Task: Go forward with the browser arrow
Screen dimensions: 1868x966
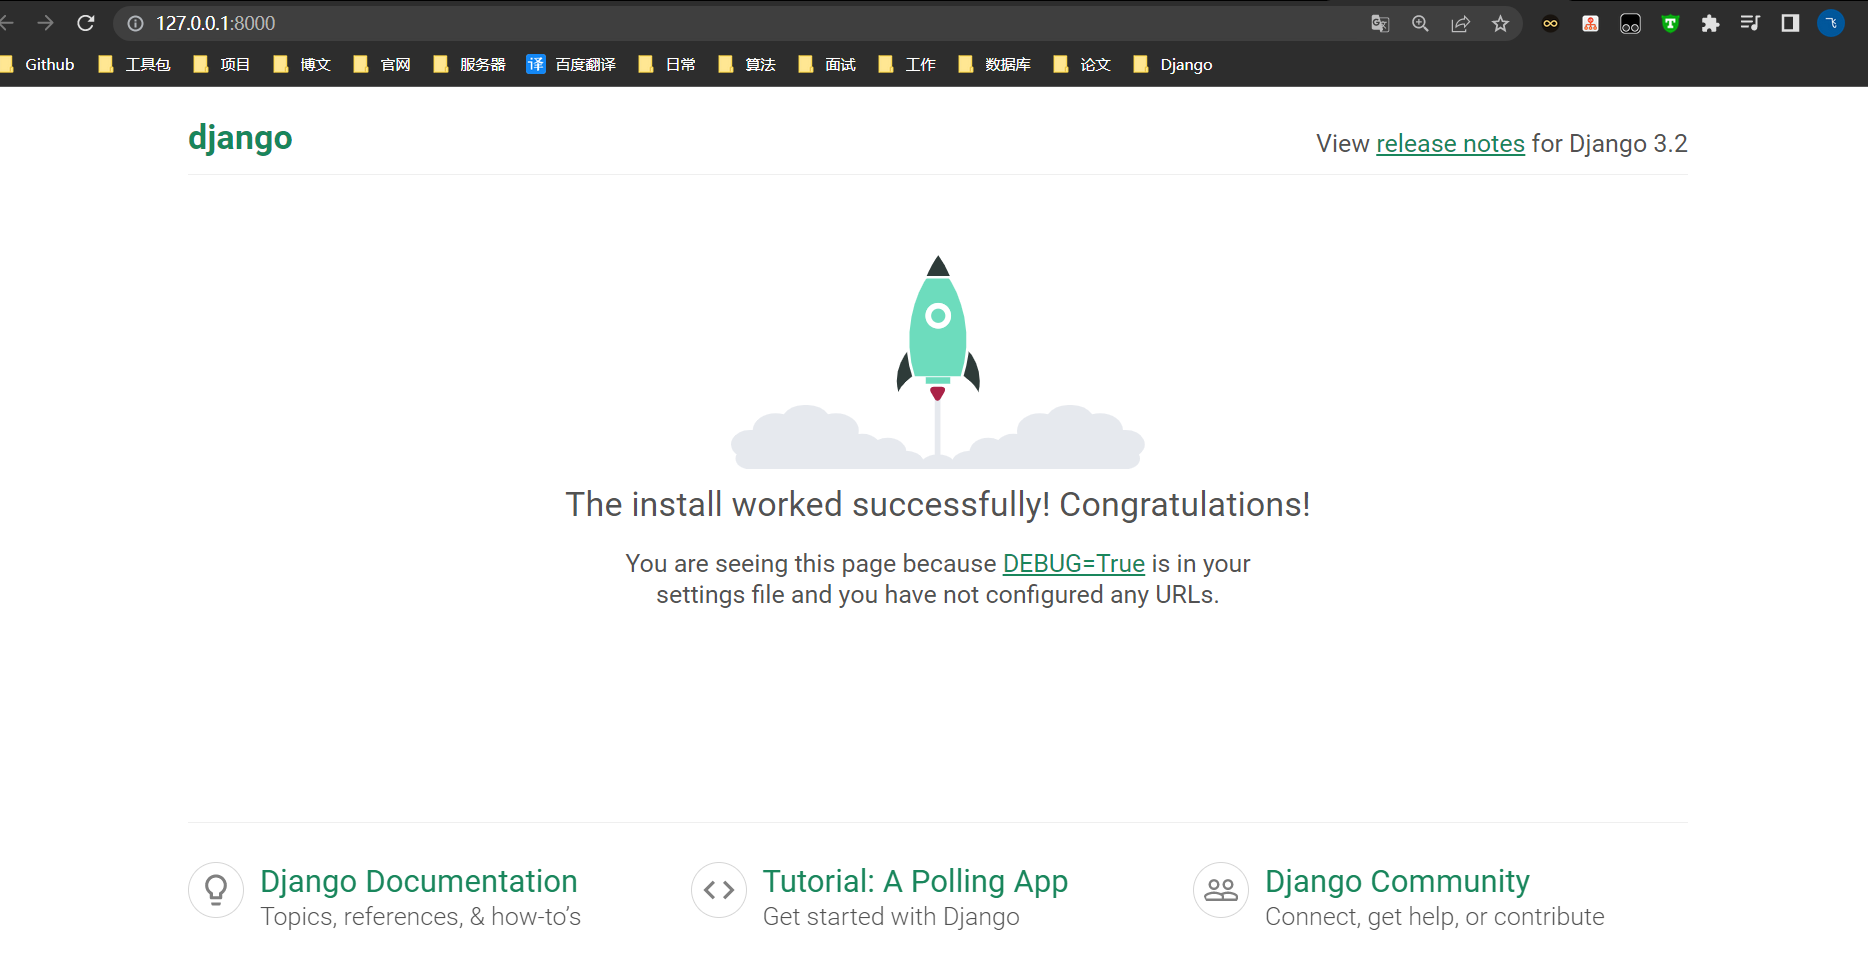Action: [45, 23]
